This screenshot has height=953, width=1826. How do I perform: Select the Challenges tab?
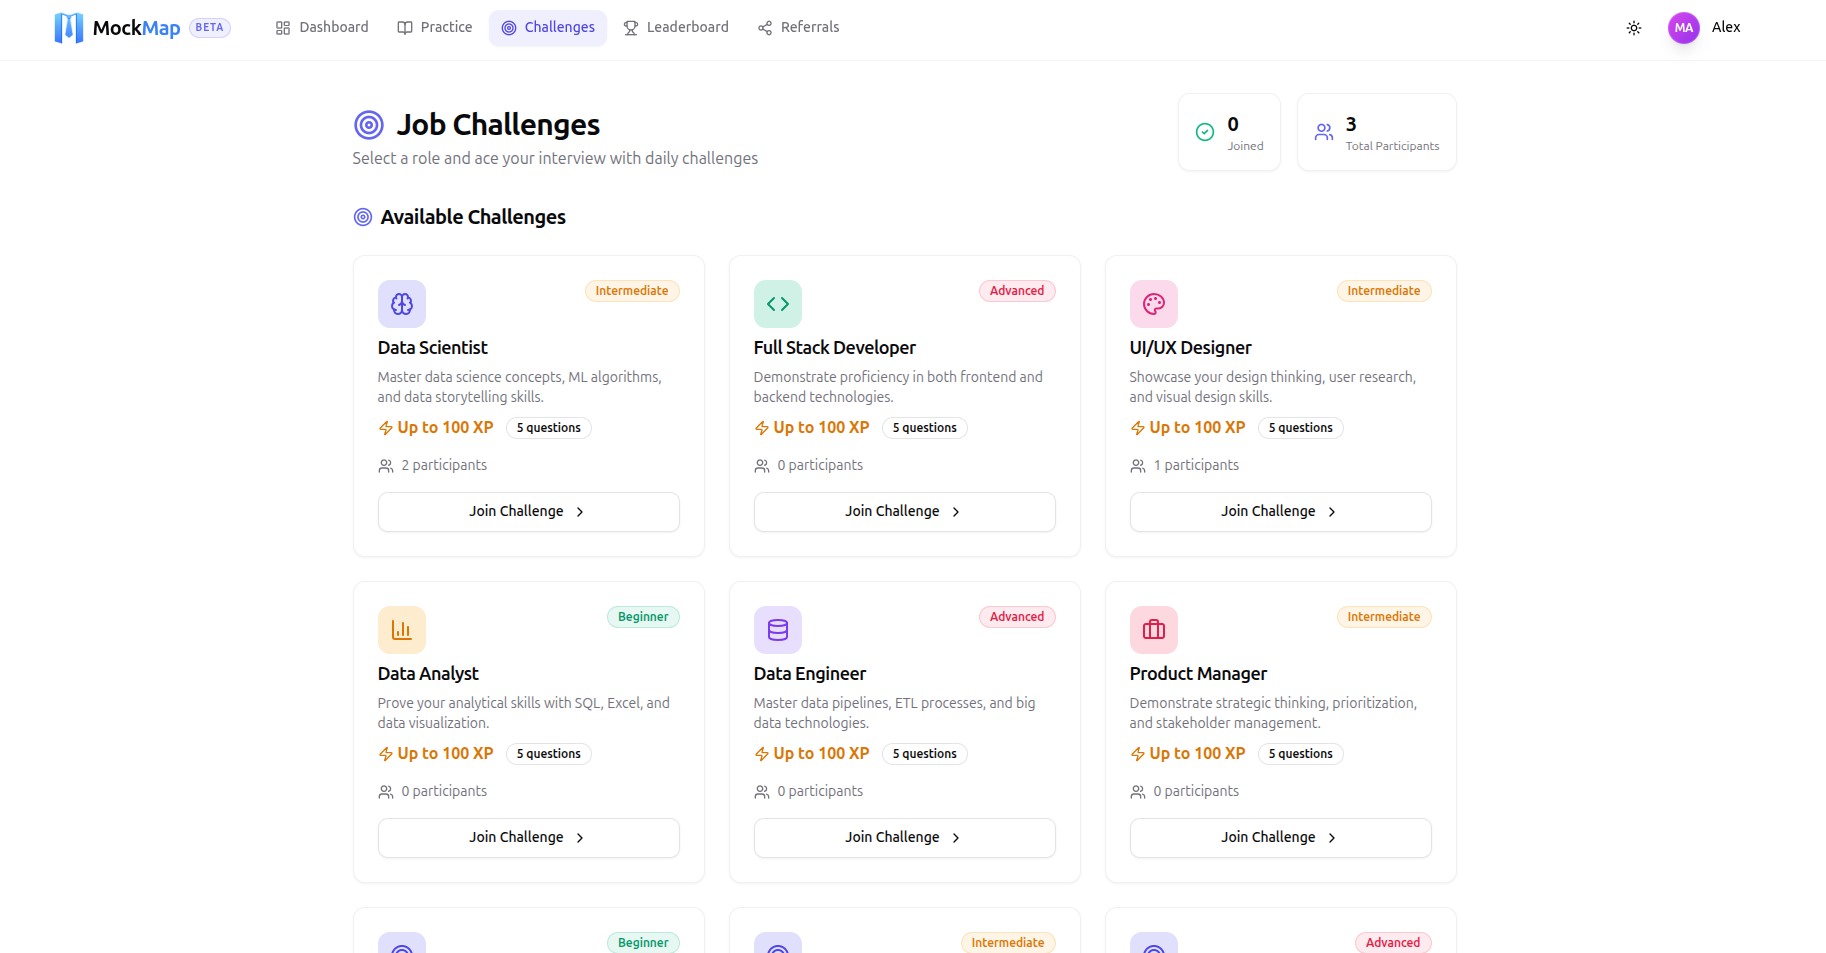pyautogui.click(x=548, y=28)
